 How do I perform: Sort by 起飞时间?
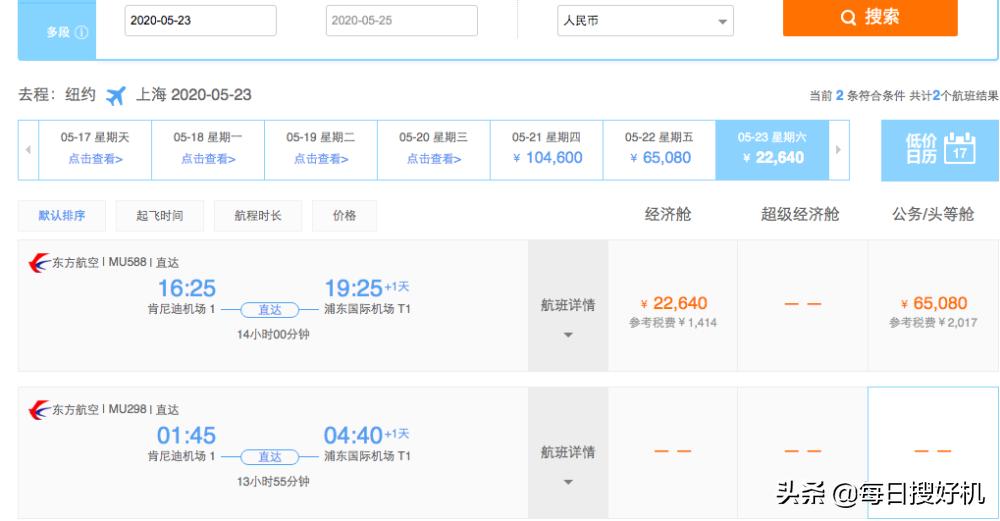[159, 216]
